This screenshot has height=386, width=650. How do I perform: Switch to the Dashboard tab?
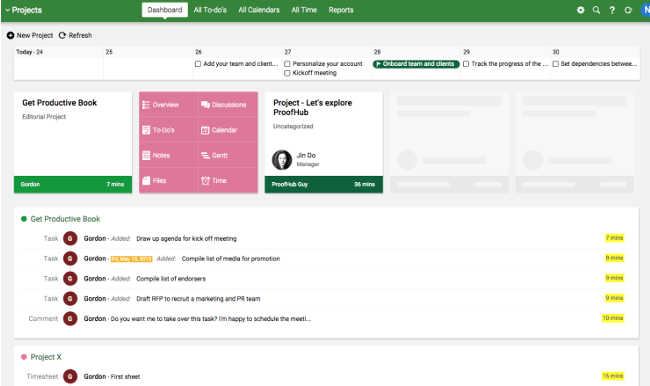[165, 10]
